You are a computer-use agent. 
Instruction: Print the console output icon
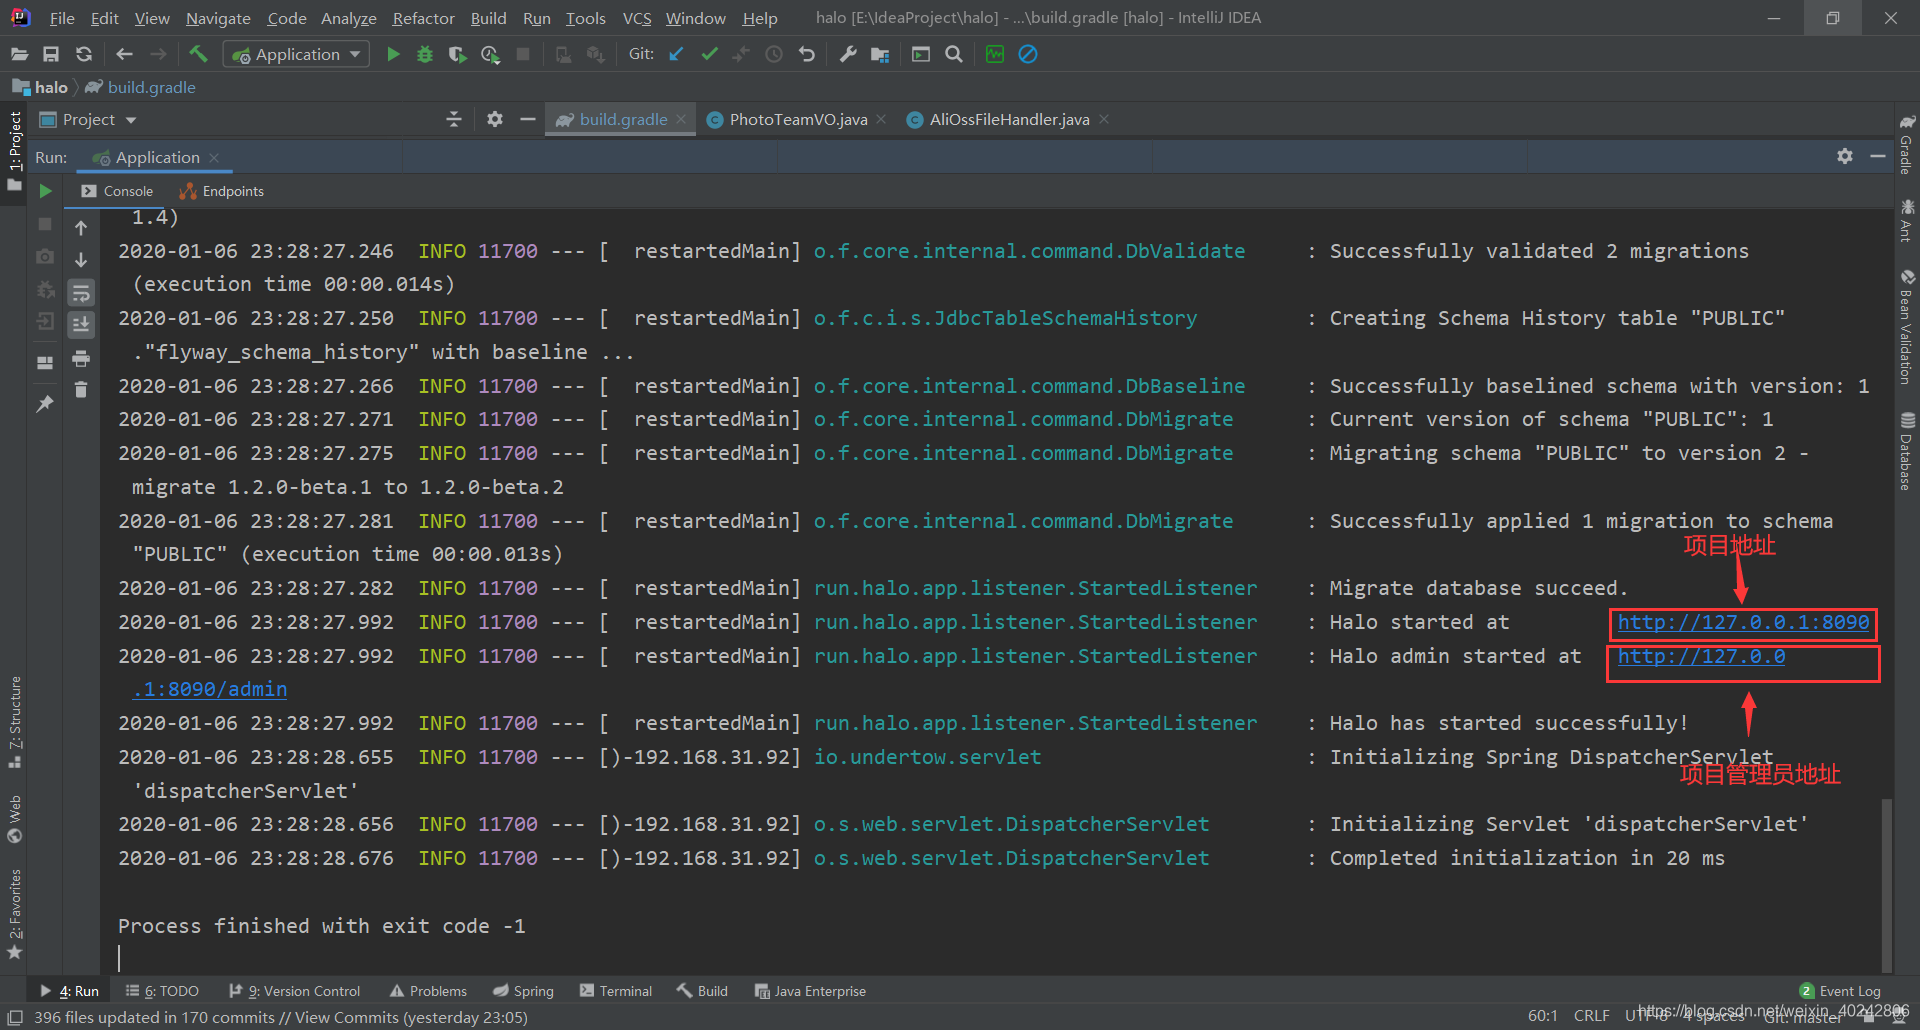click(x=81, y=358)
